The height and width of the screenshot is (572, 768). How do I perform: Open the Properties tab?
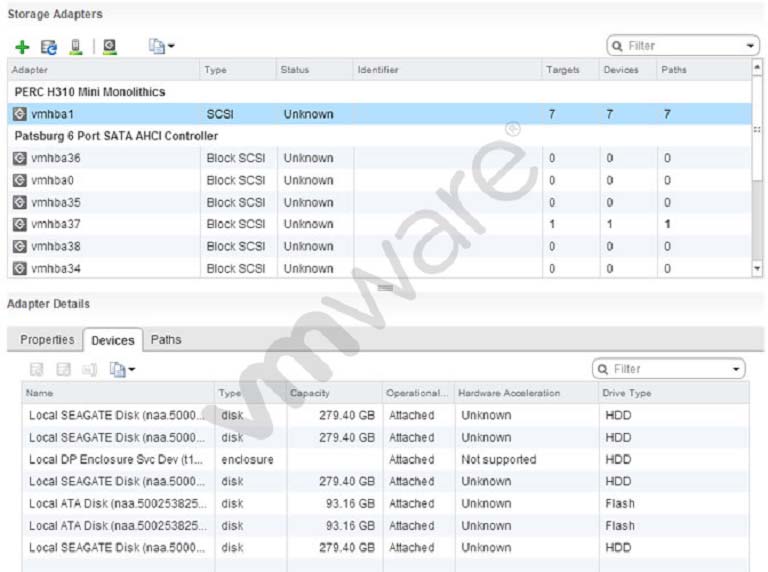pos(47,339)
